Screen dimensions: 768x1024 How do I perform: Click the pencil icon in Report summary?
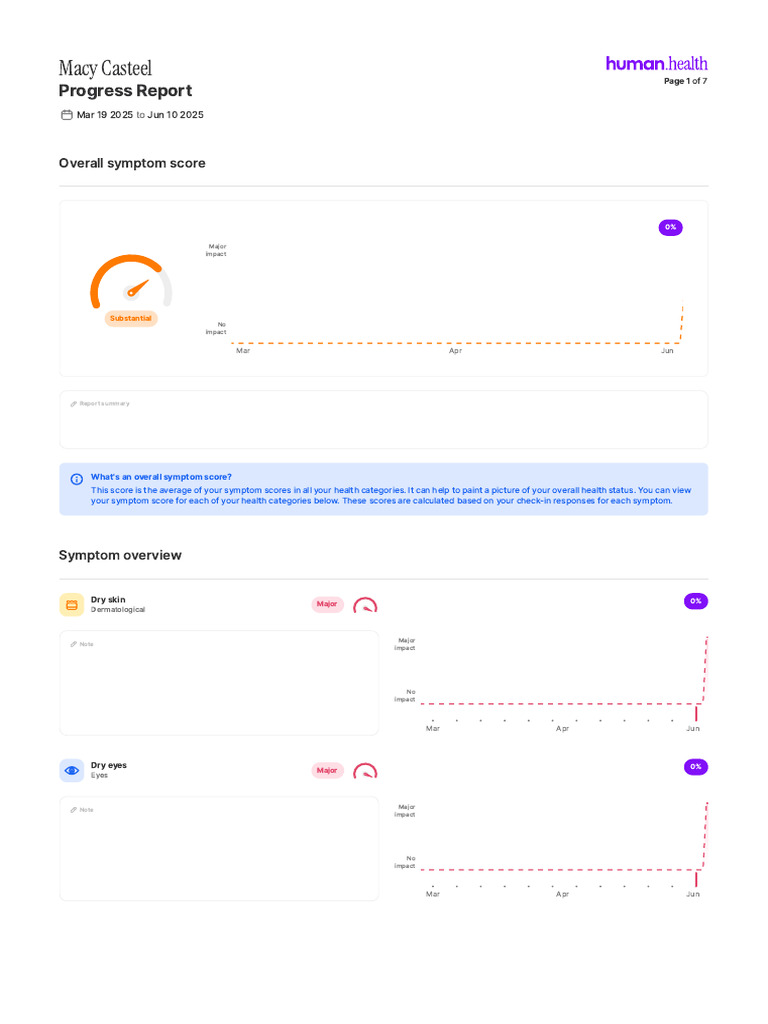(74, 404)
